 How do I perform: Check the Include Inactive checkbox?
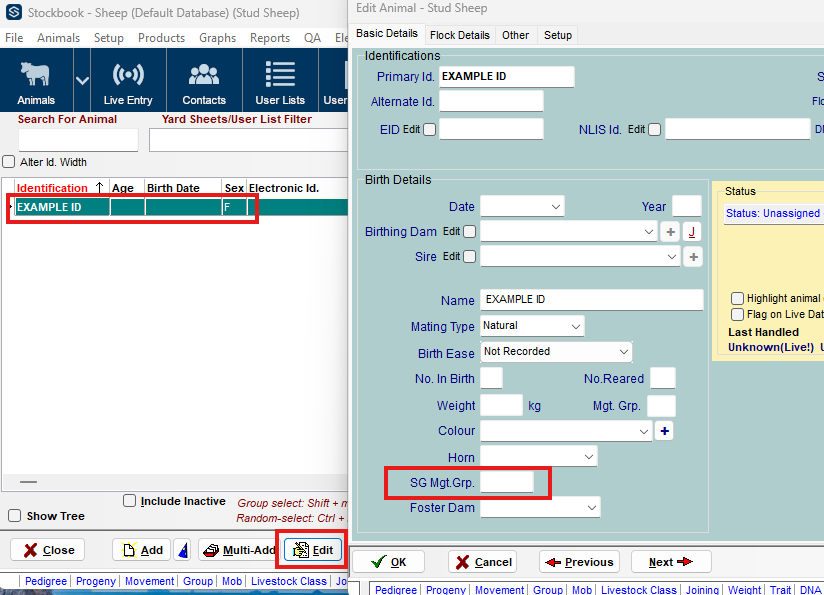tap(129, 501)
